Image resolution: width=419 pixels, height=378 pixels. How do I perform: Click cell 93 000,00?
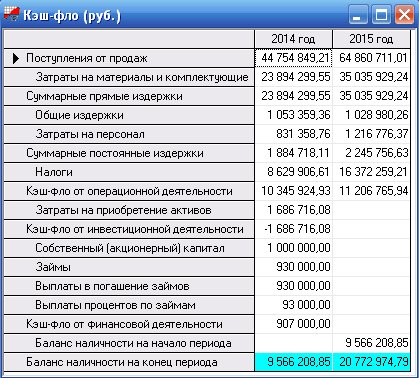click(x=294, y=305)
